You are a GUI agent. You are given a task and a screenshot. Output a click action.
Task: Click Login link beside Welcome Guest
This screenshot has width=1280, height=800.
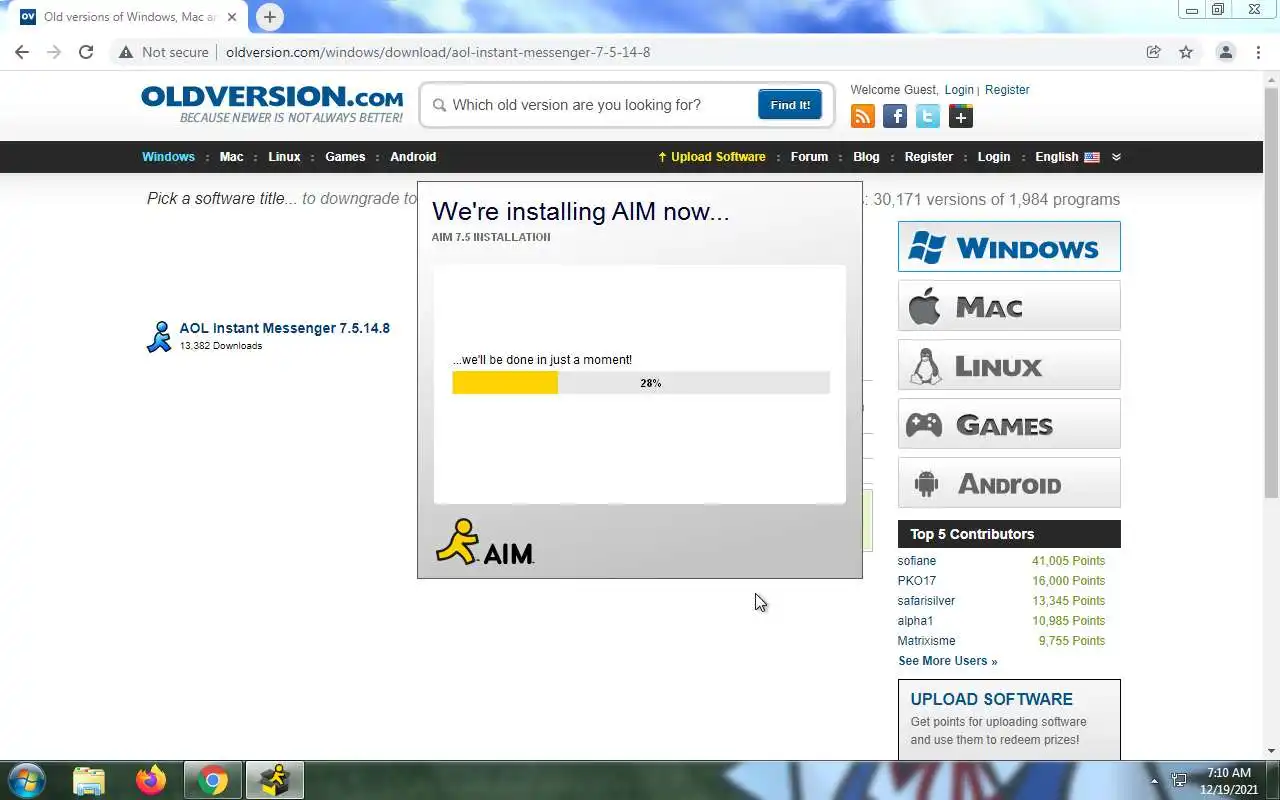click(959, 90)
